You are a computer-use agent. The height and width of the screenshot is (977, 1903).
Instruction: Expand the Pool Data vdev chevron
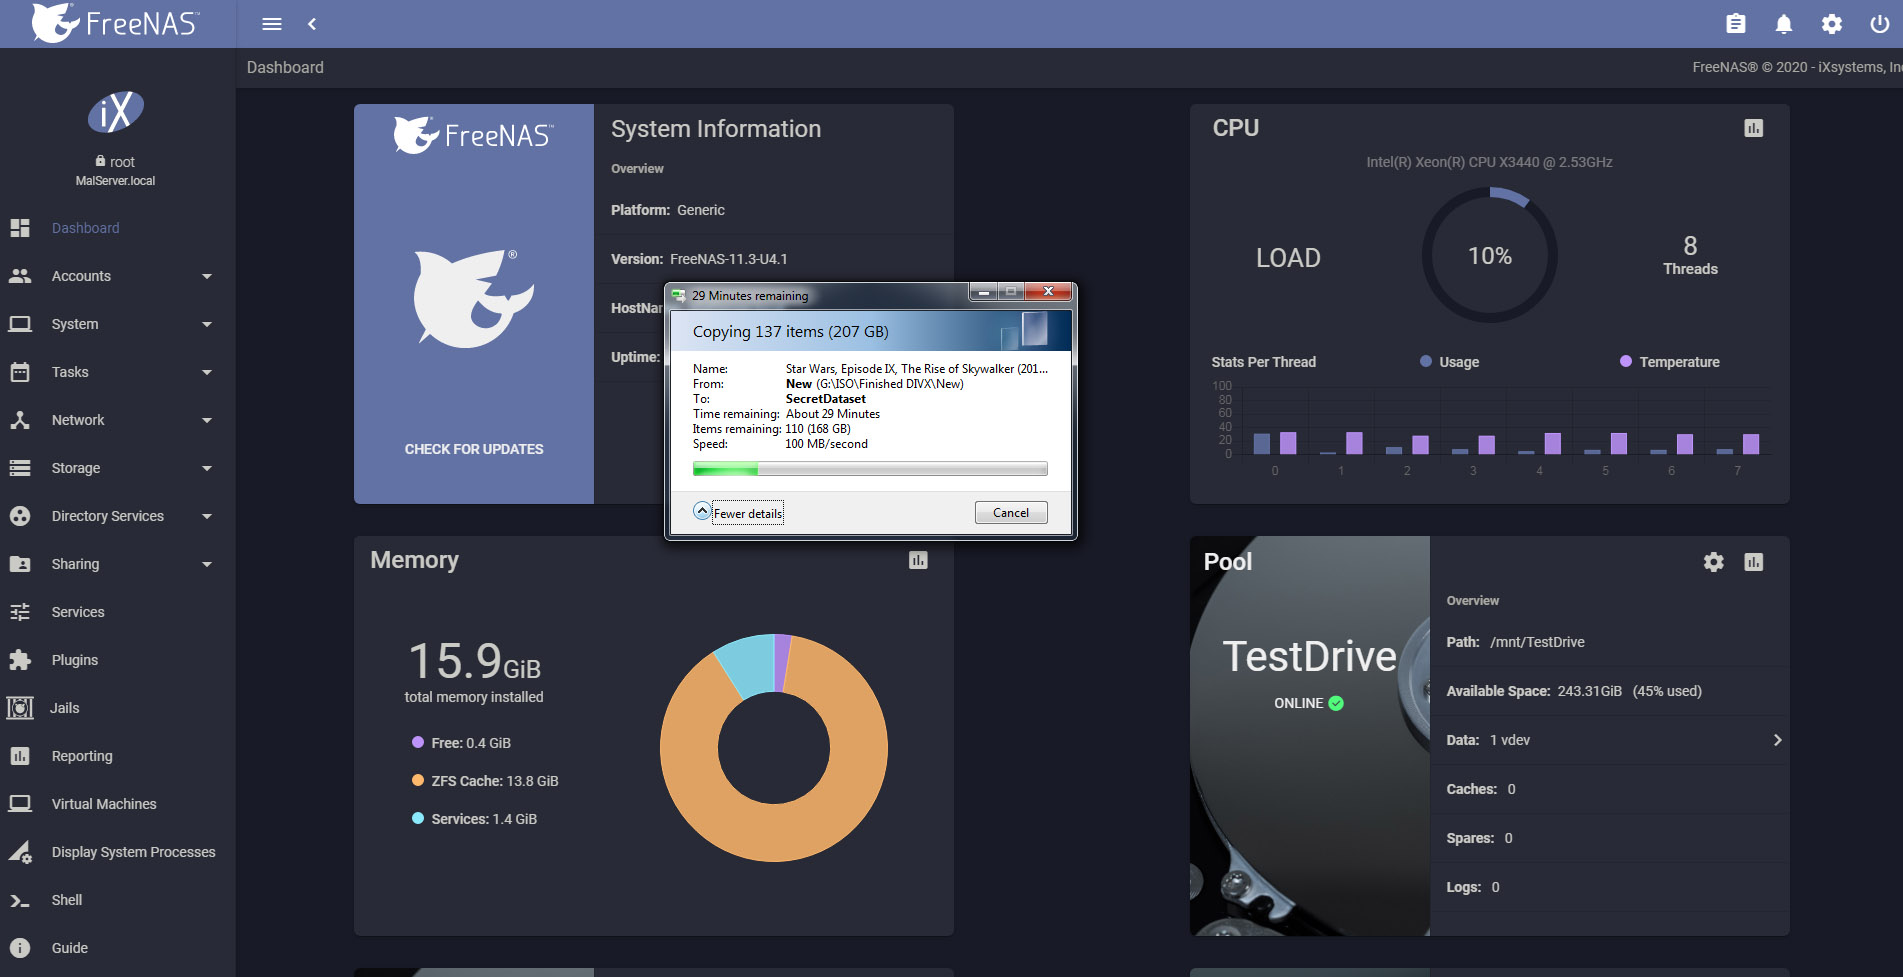[1777, 740]
